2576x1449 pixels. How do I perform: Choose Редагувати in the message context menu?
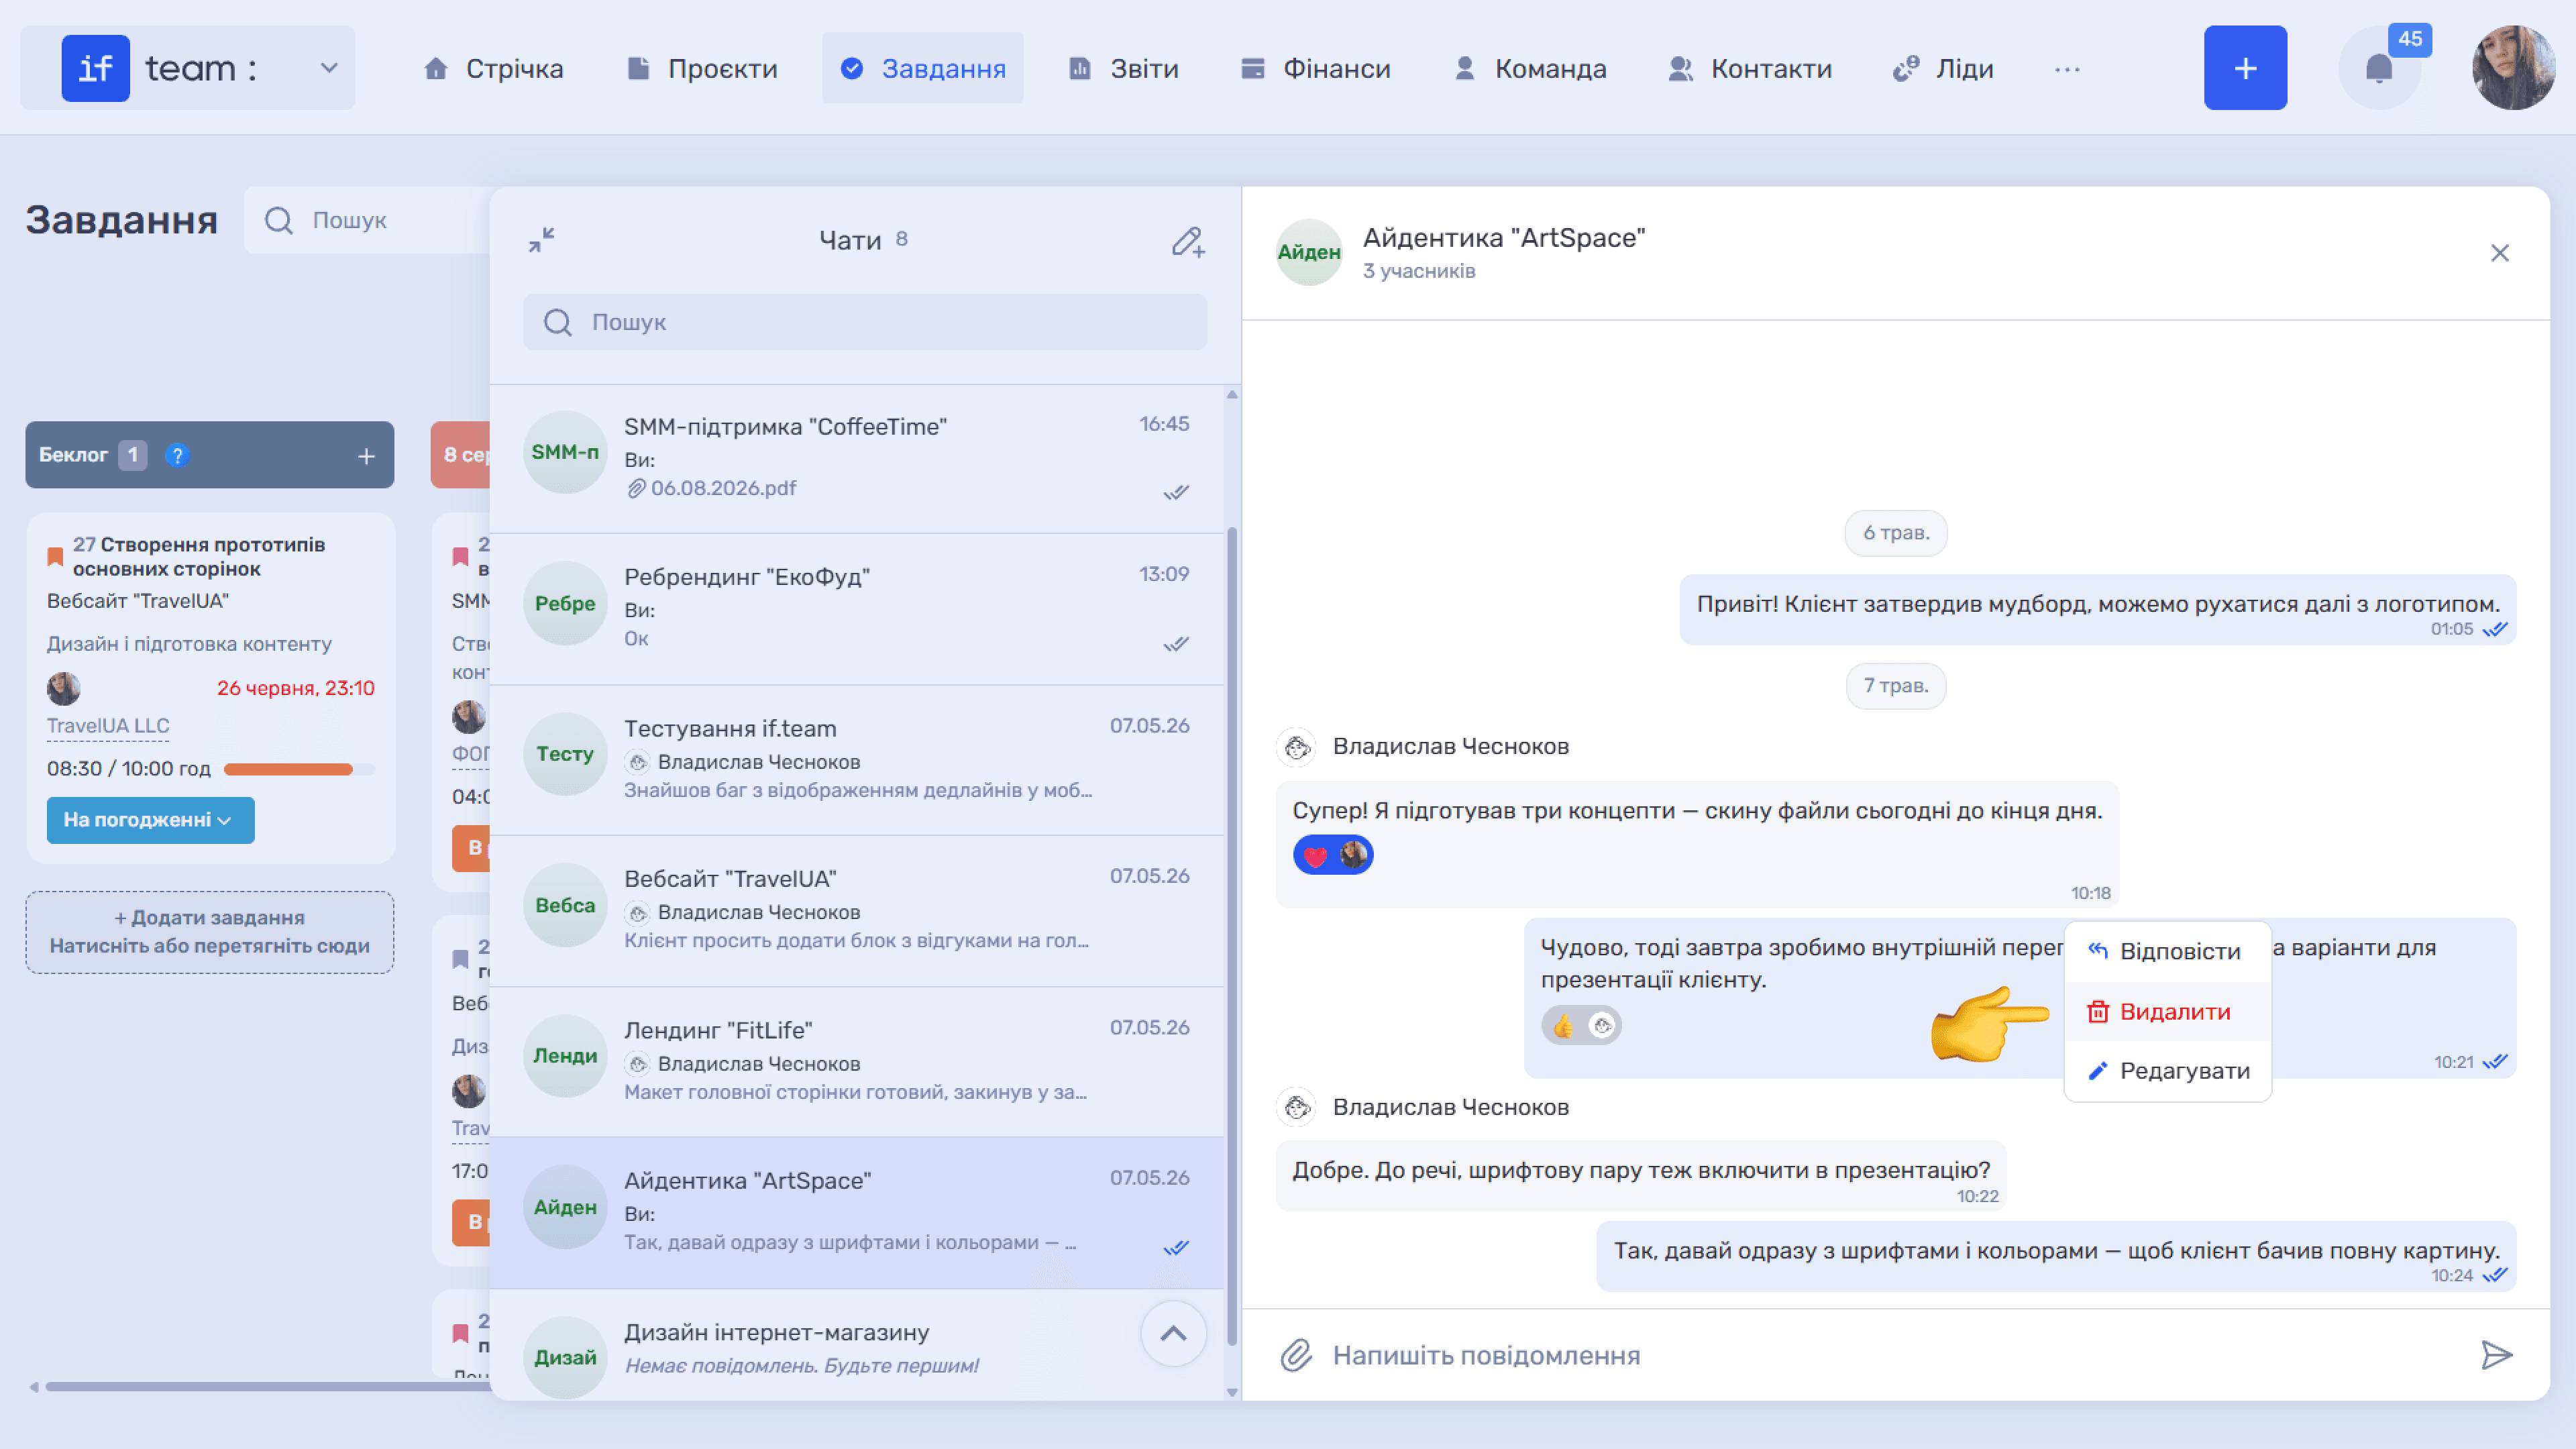tap(2167, 1071)
